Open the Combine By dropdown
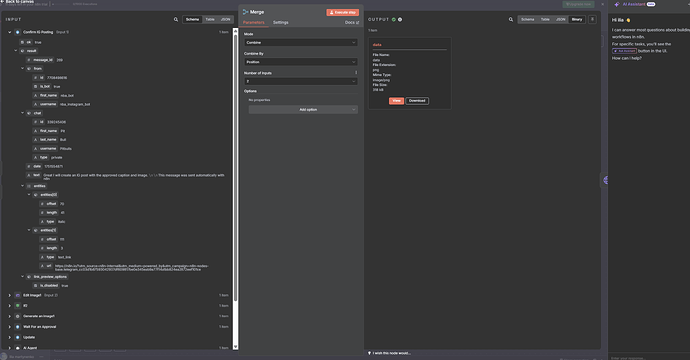The height and width of the screenshot is (360, 690). pyautogui.click(x=301, y=62)
